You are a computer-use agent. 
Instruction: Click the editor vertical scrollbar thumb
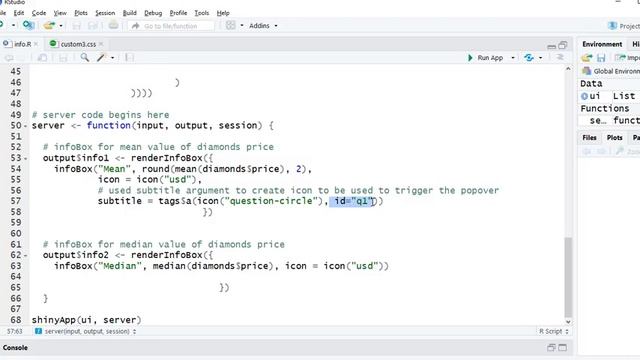coord(568,277)
